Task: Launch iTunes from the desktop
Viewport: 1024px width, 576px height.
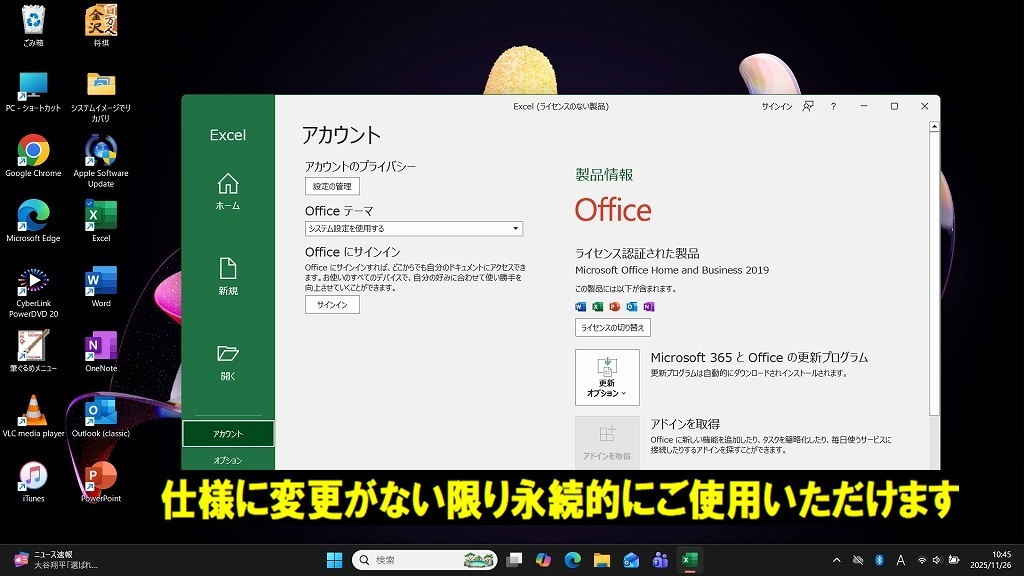Action: tap(33, 481)
